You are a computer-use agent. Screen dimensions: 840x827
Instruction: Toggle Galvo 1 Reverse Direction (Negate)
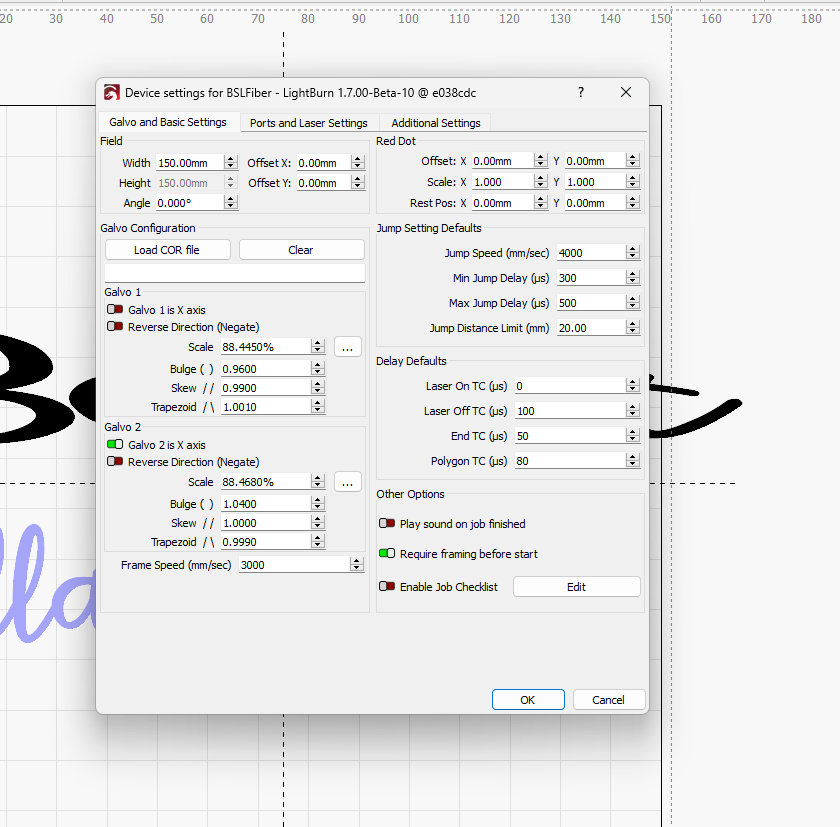(115, 327)
